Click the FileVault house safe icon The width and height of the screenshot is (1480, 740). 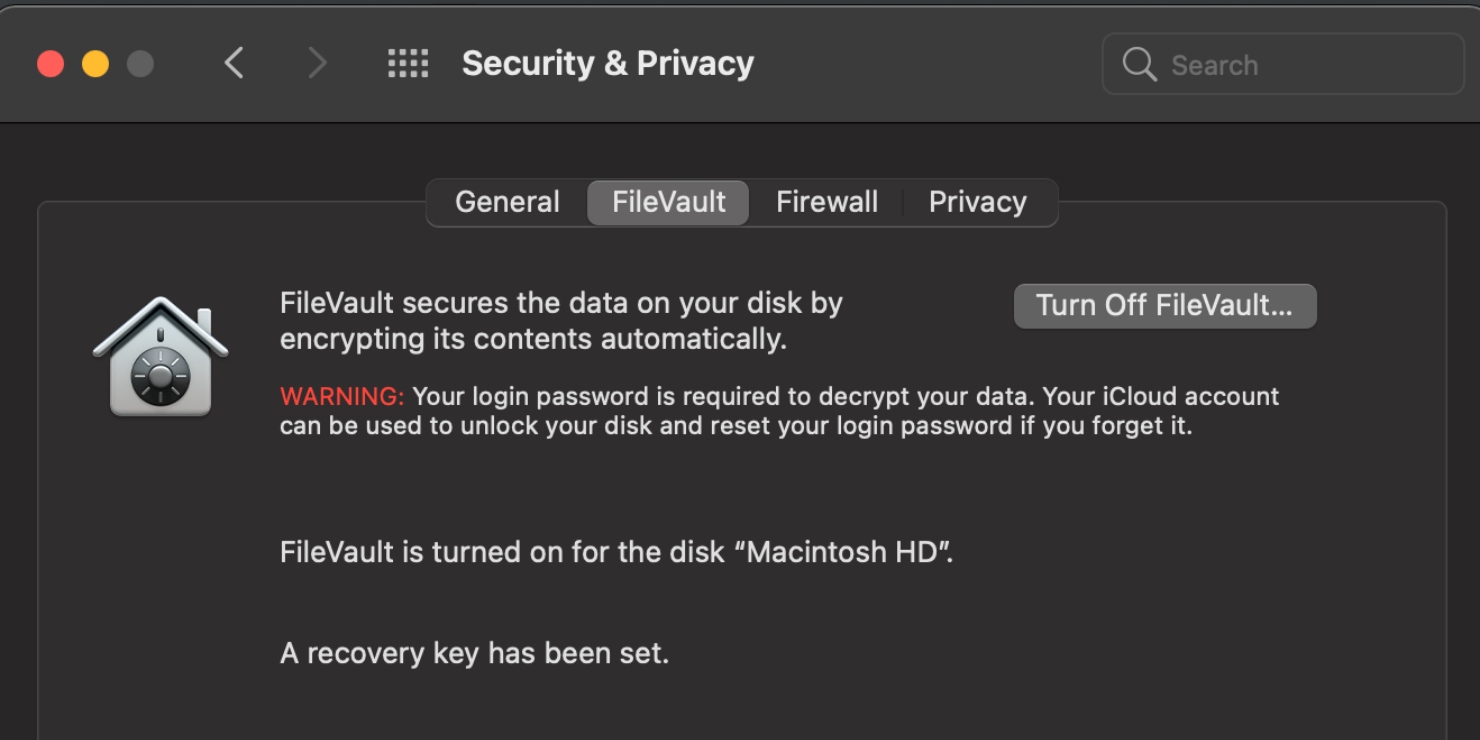click(160, 356)
